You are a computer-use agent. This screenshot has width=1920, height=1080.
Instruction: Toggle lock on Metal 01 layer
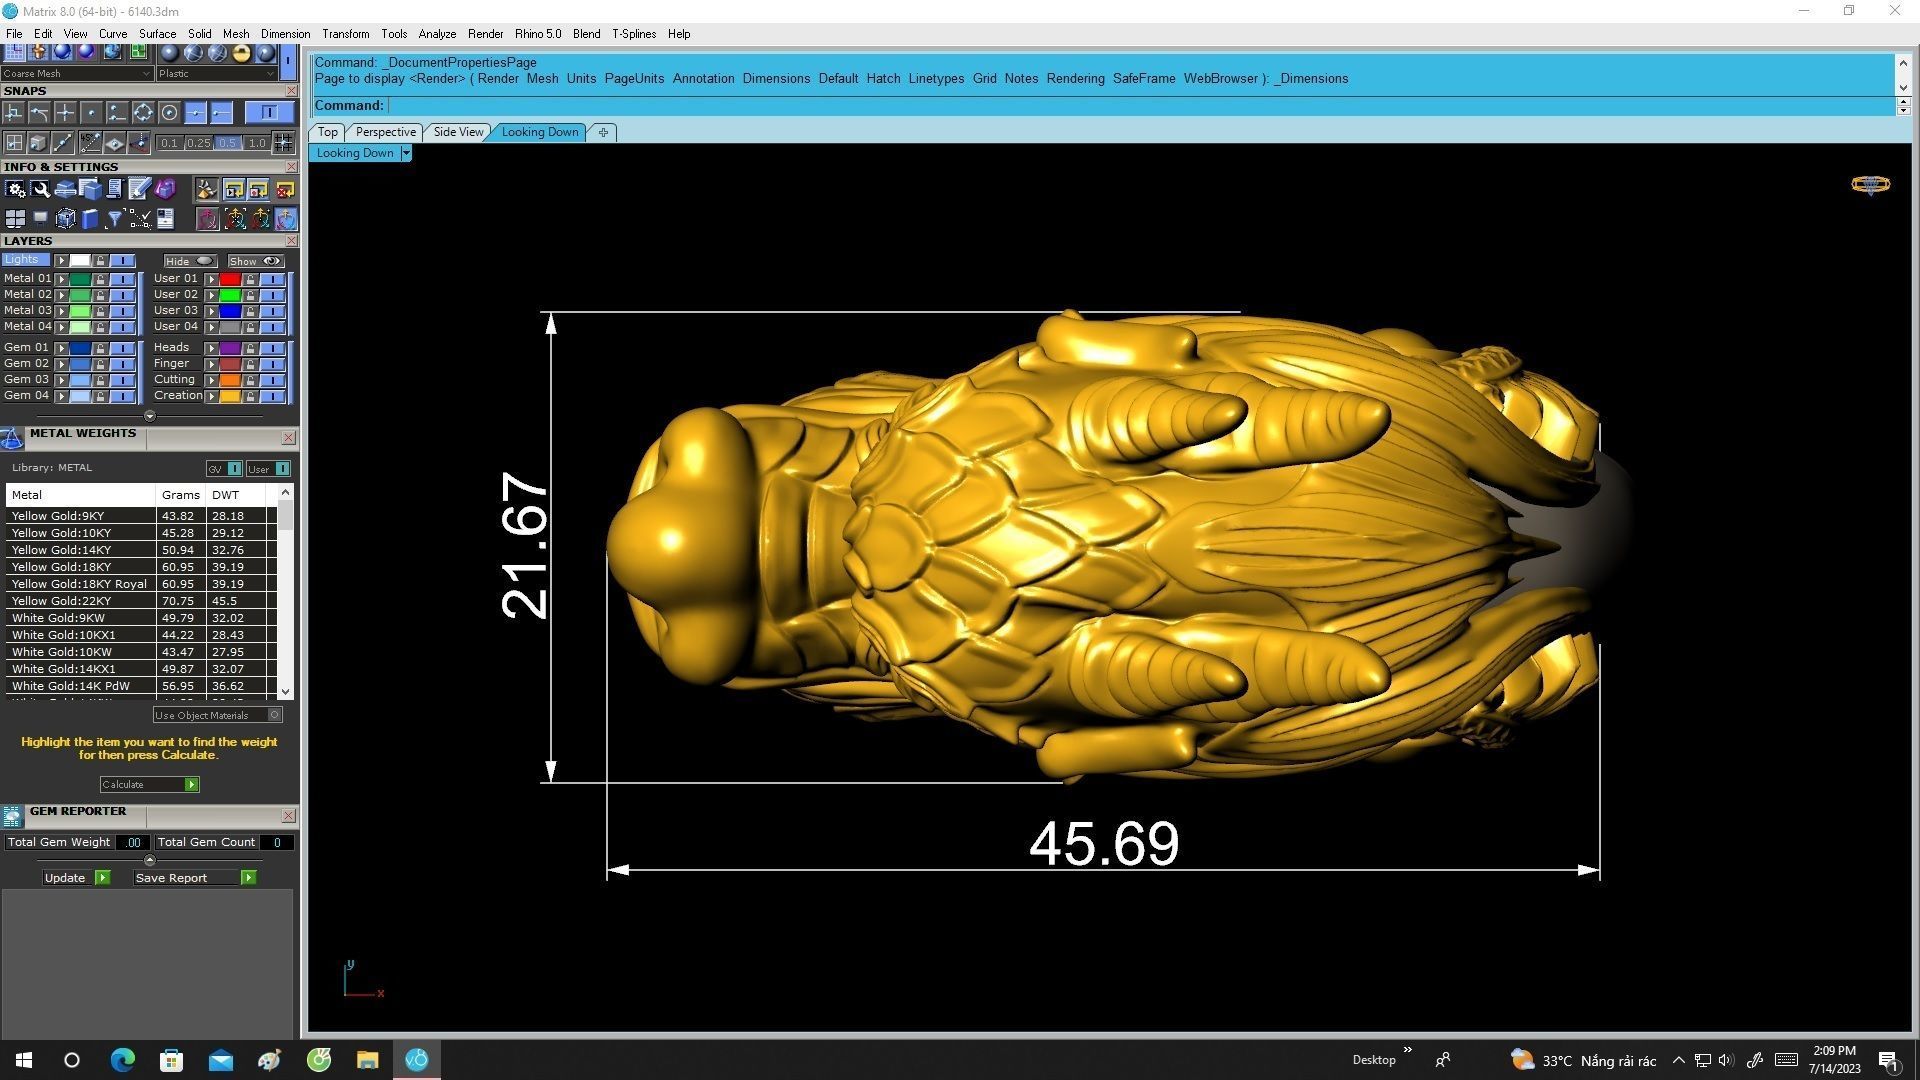(x=100, y=279)
